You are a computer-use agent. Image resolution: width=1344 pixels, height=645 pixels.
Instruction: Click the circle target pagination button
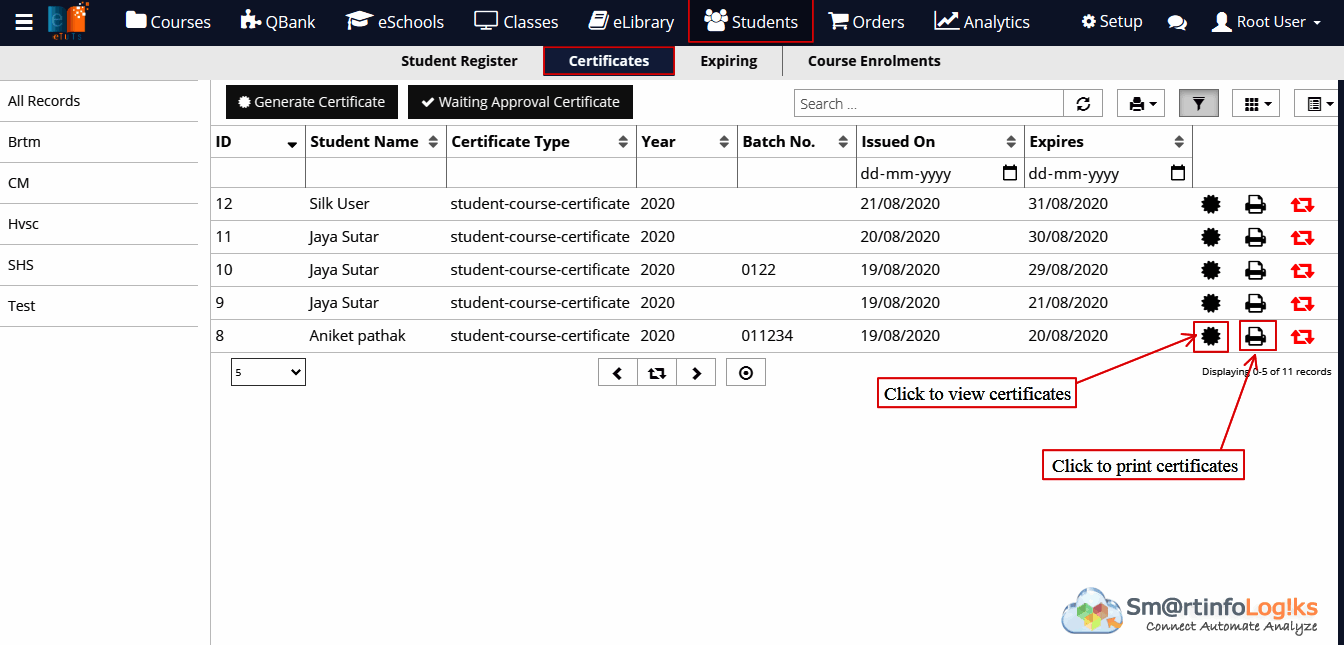(x=746, y=373)
